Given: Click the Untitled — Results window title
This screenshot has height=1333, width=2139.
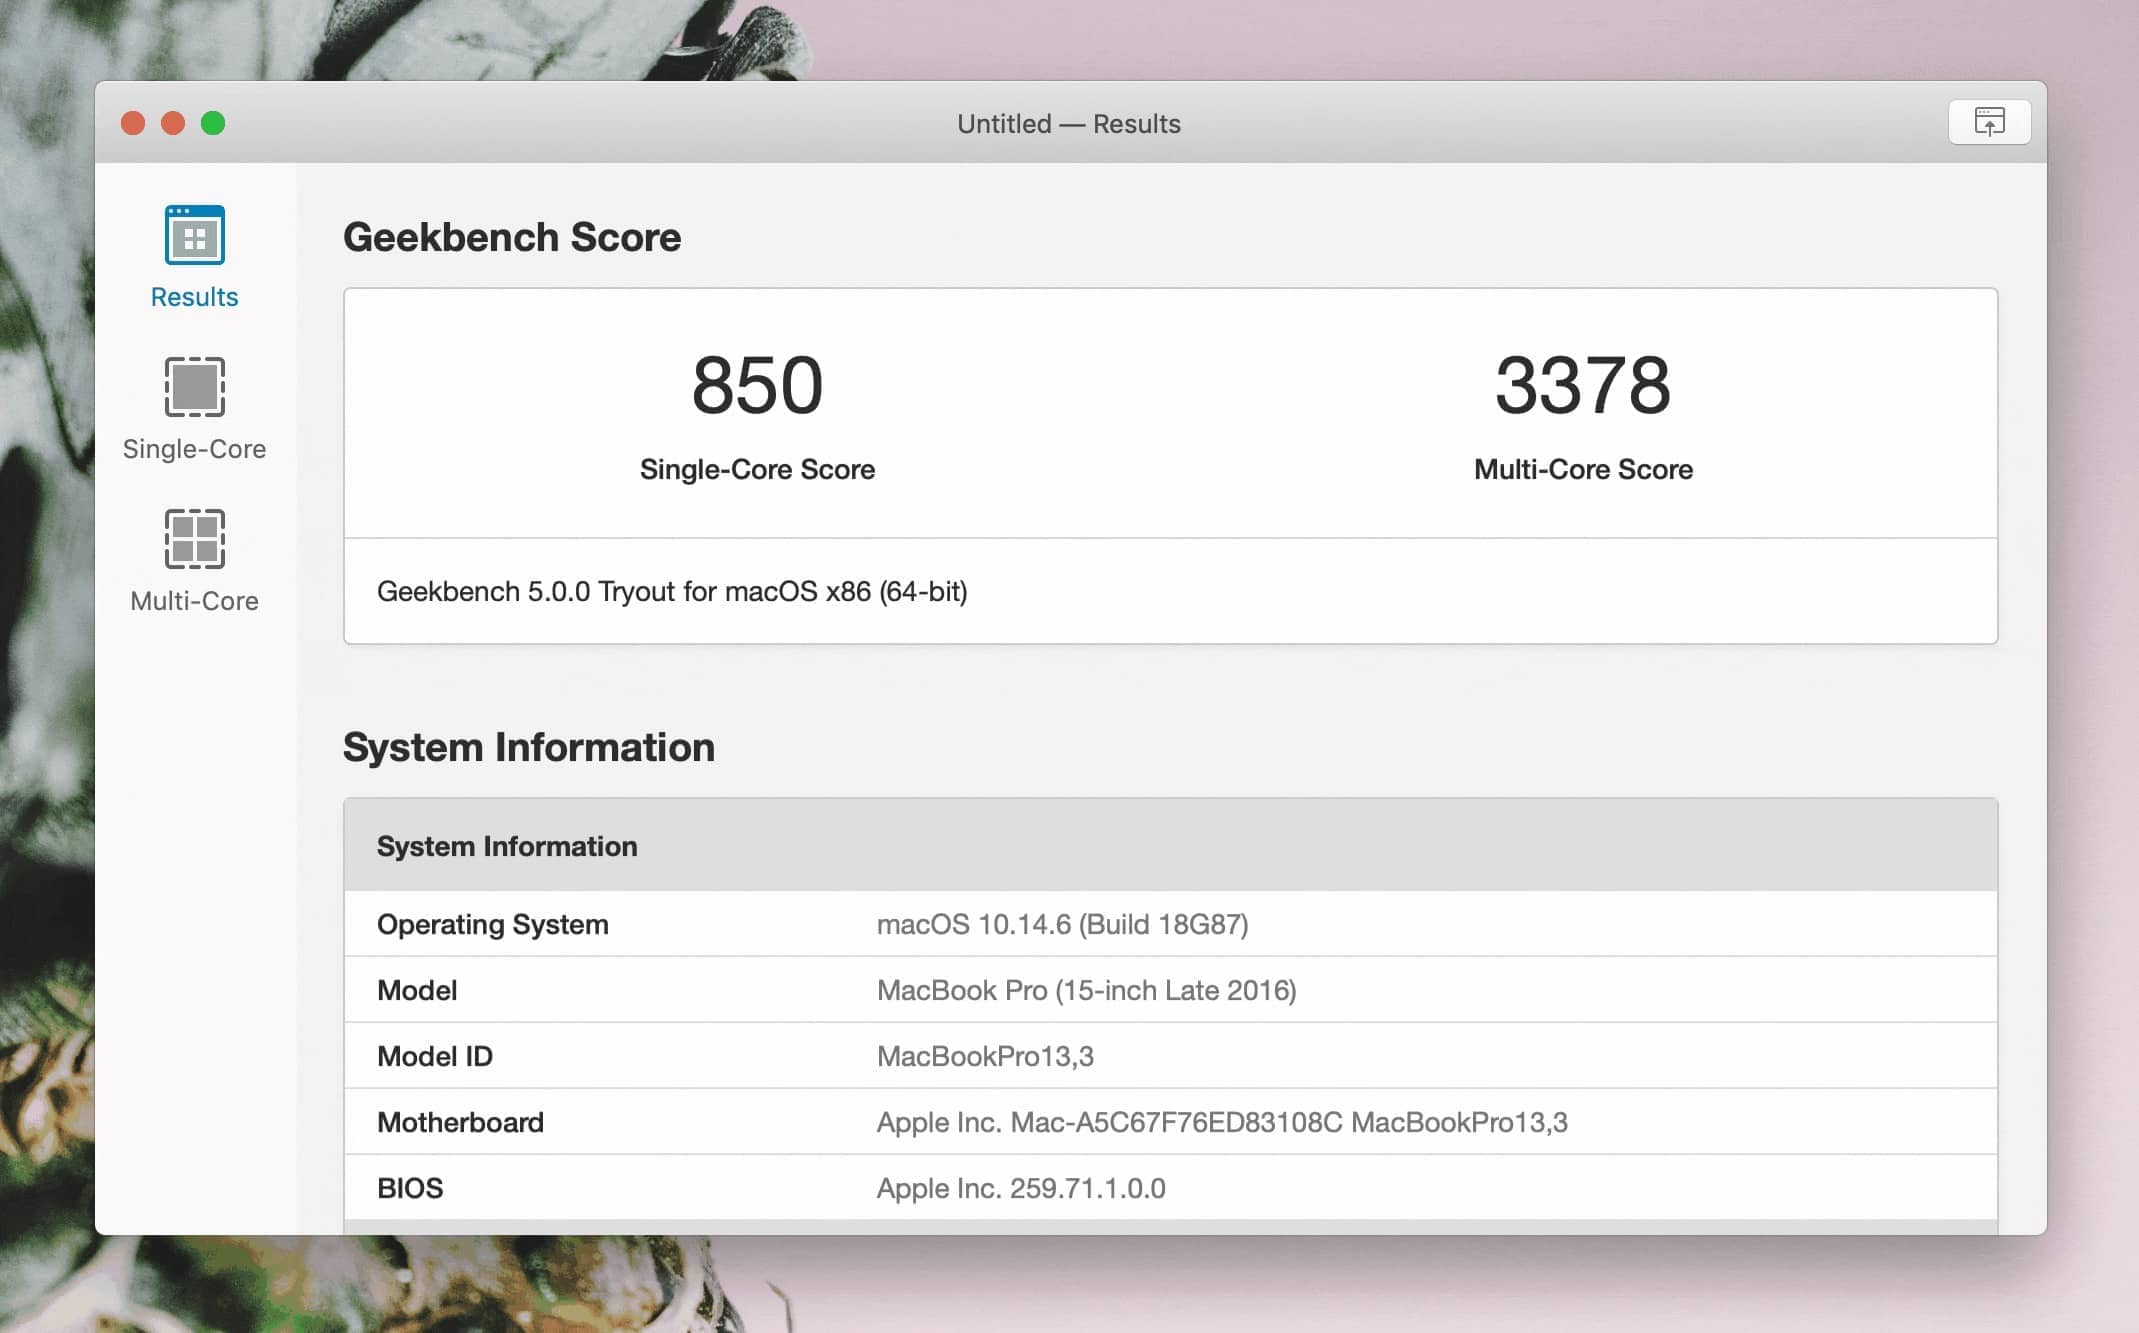Looking at the screenshot, I should pyautogui.click(x=1068, y=124).
